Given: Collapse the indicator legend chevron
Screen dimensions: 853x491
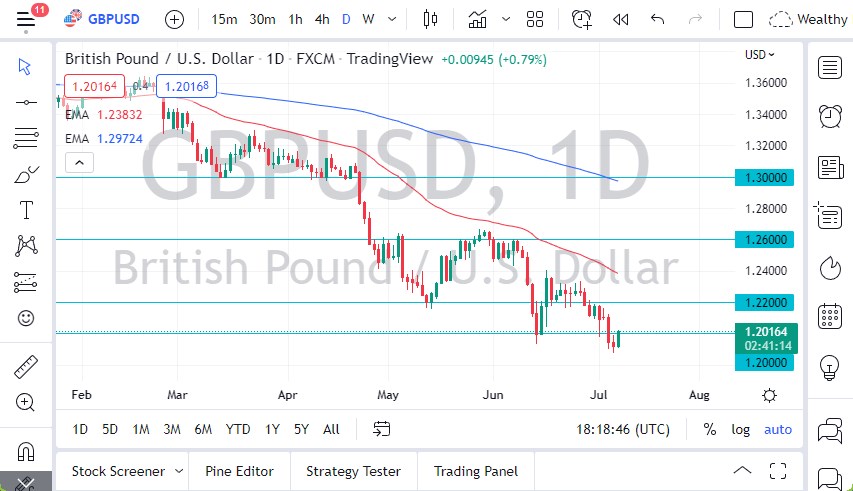Looking at the screenshot, I should 80,162.
